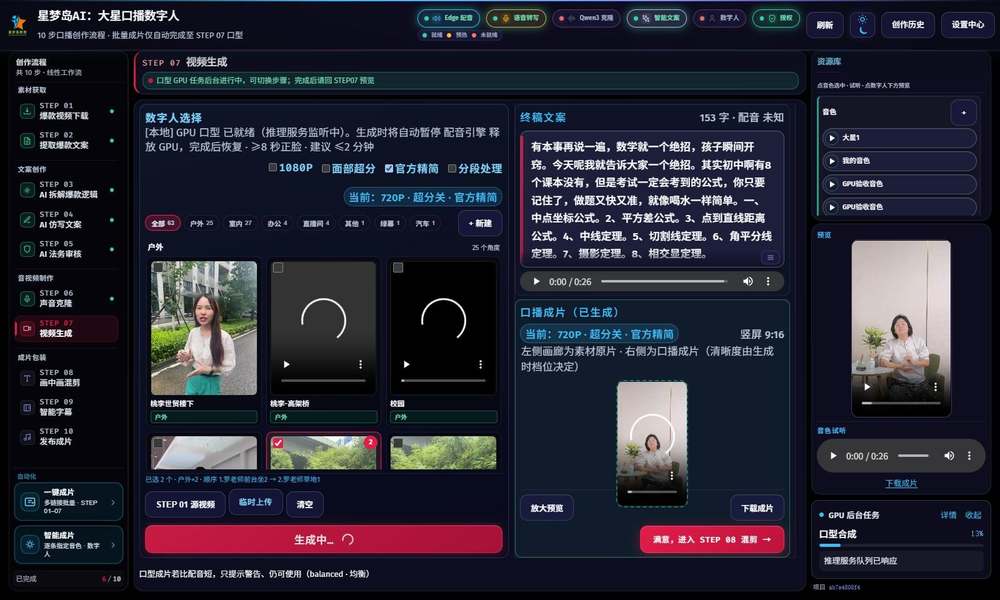Open the 桃李世贸楼下 avatar thumbnail

pyautogui.click(x=204, y=328)
